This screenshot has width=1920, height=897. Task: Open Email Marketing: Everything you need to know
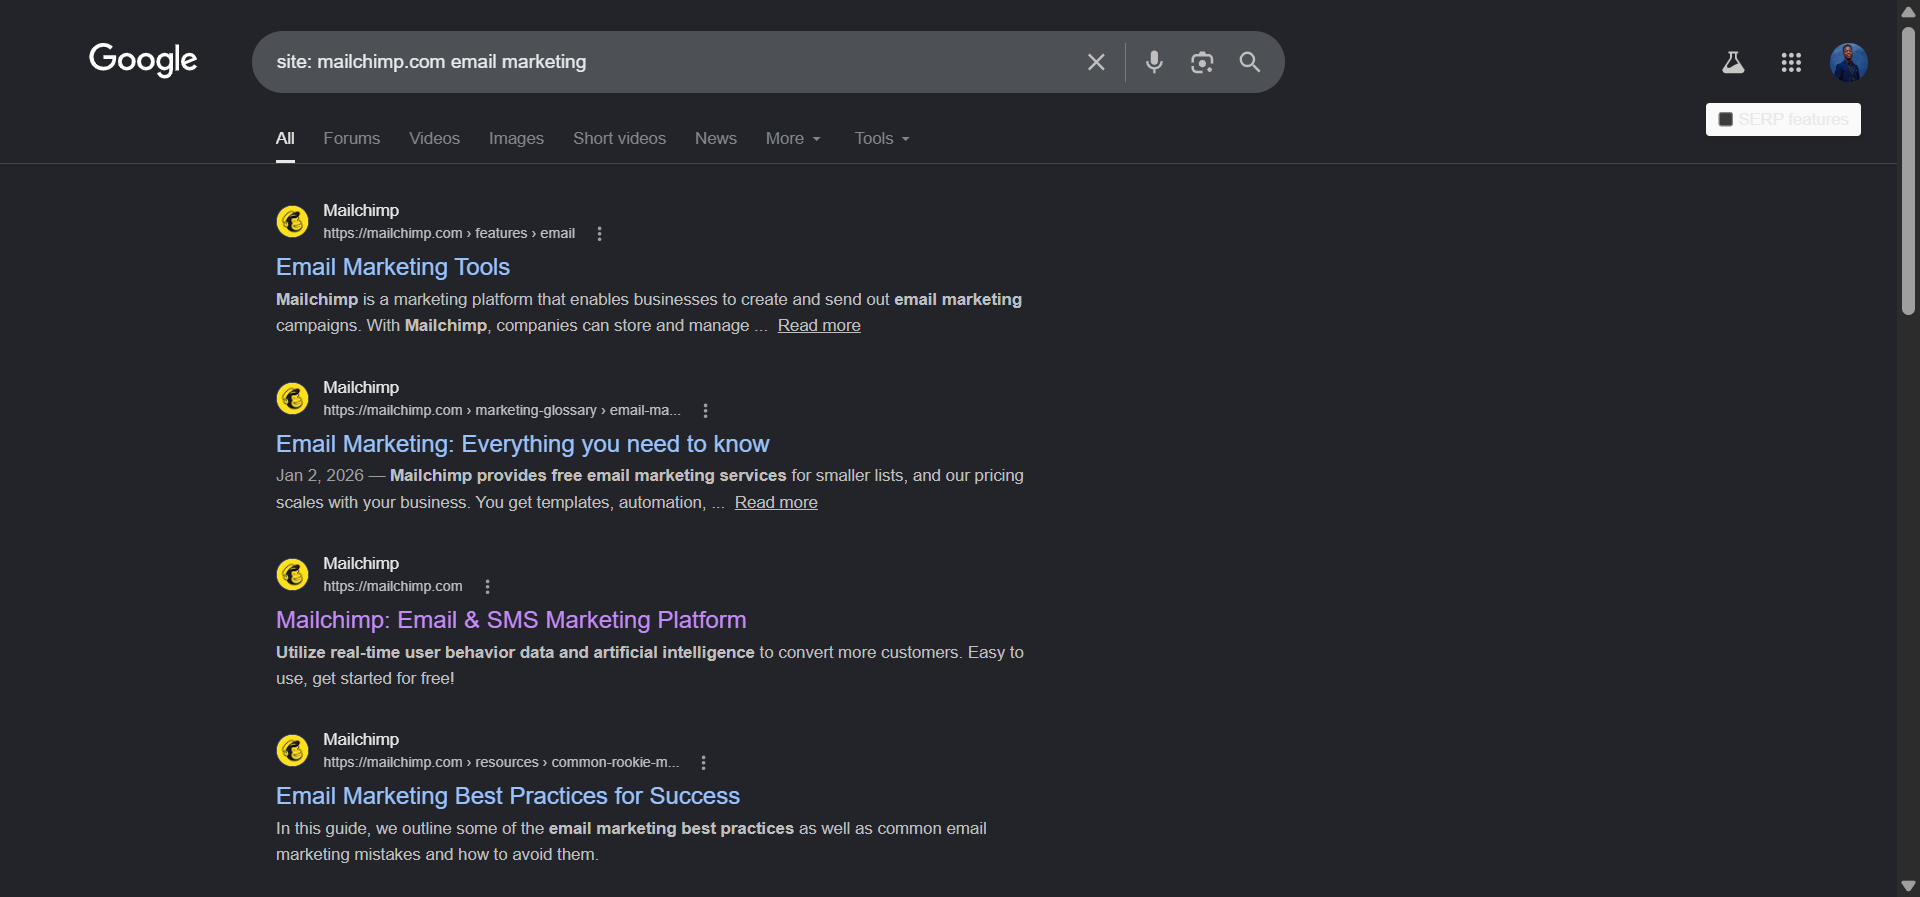coord(522,444)
